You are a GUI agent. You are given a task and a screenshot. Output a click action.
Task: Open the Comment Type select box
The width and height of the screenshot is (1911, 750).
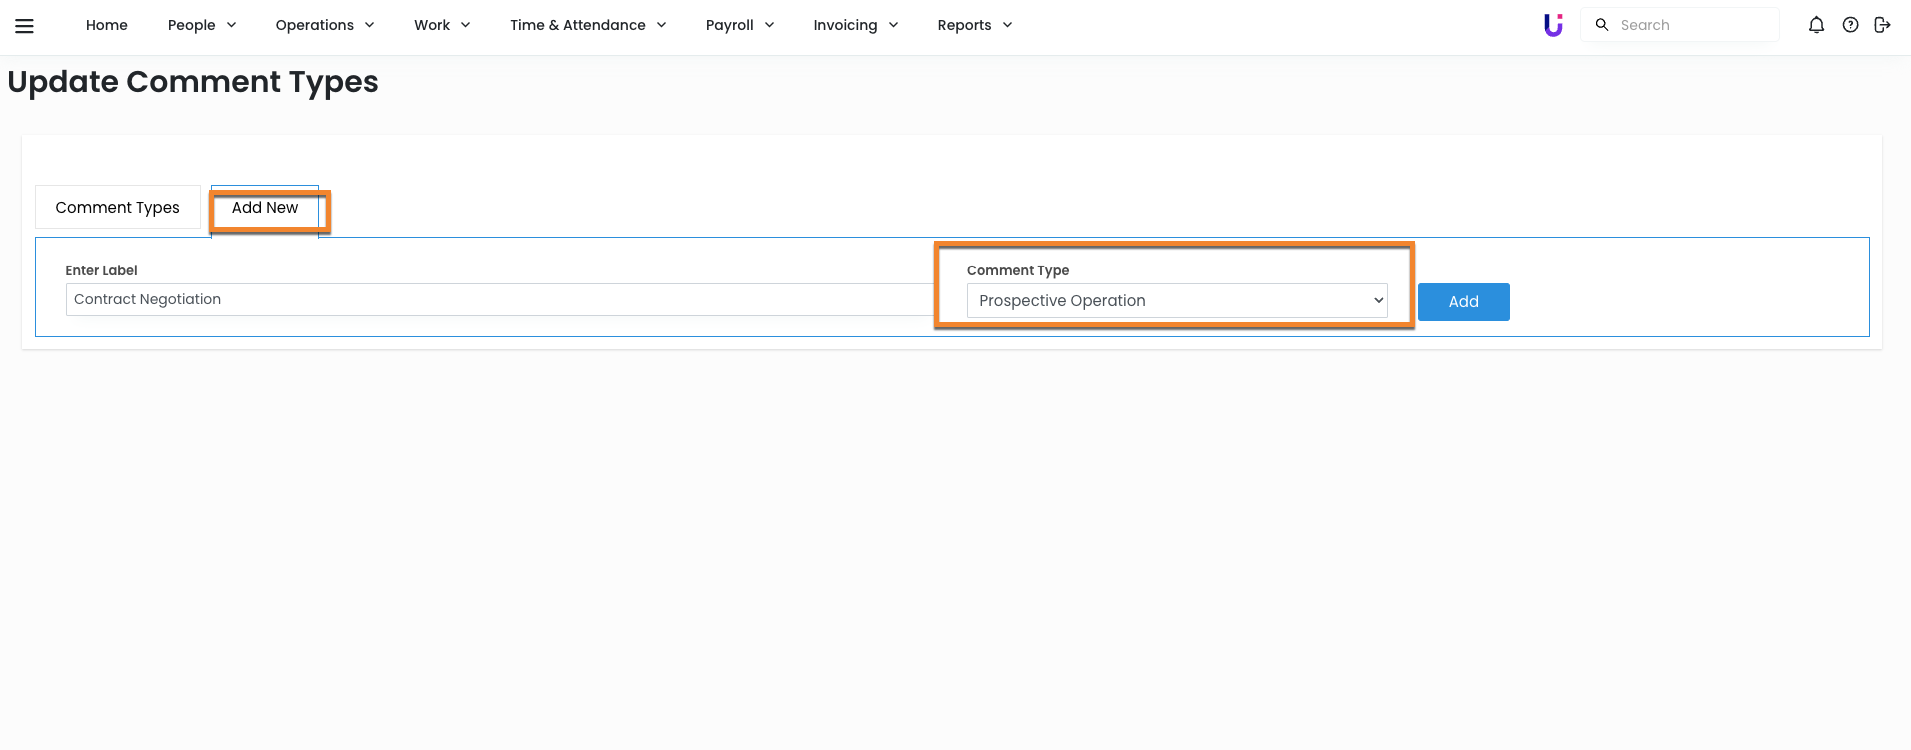[1176, 301]
